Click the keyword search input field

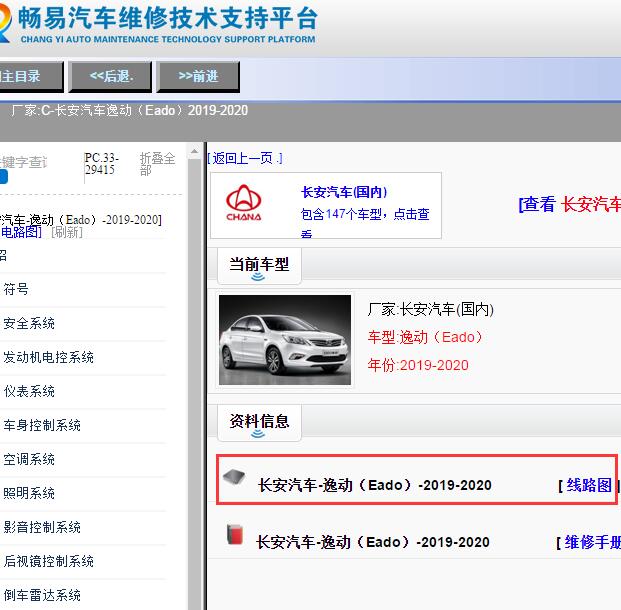[x=24, y=162]
